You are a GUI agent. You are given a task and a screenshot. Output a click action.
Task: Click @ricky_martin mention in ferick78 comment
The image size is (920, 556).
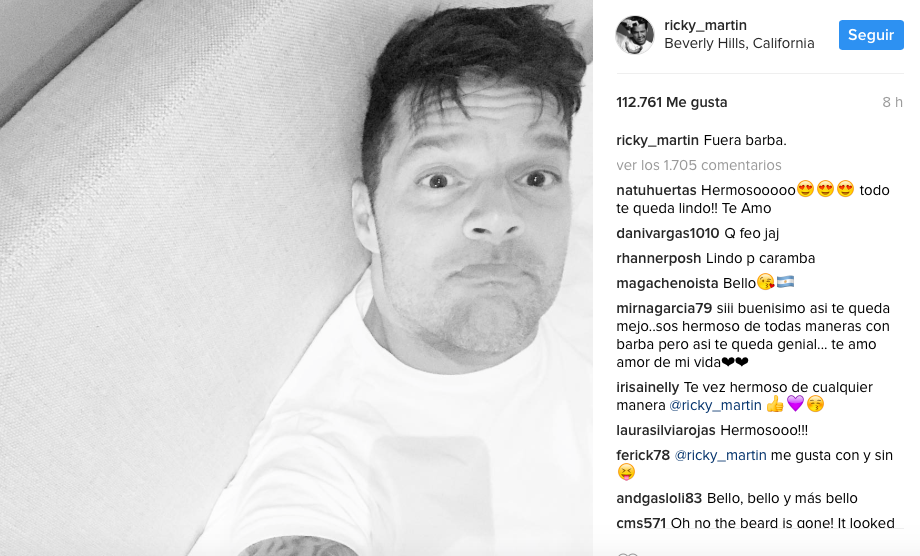[x=721, y=456]
